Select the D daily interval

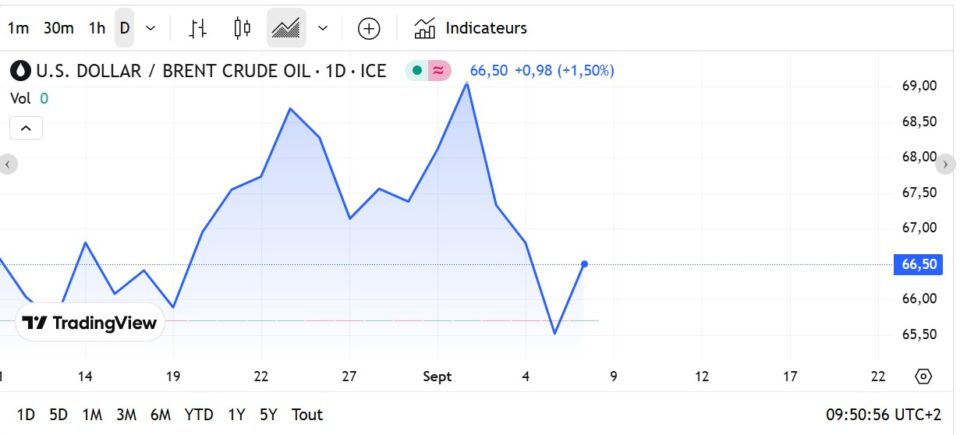pyautogui.click(x=124, y=28)
